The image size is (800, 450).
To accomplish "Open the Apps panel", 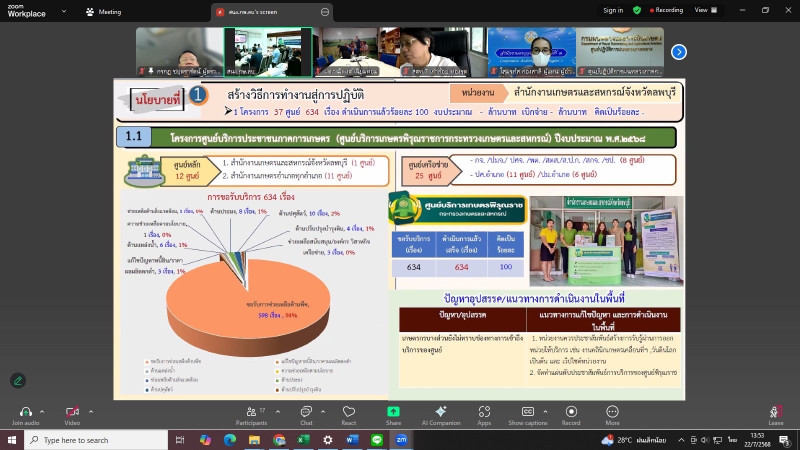I will [x=484, y=412].
